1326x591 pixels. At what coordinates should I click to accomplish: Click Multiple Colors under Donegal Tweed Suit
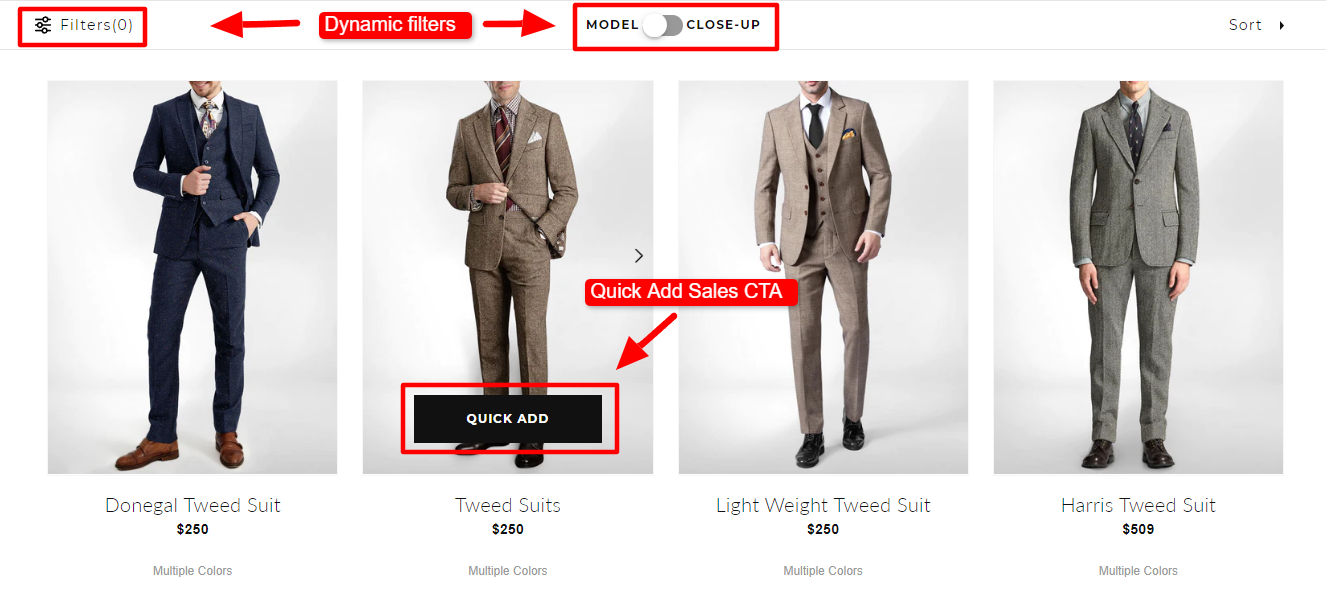click(x=192, y=571)
